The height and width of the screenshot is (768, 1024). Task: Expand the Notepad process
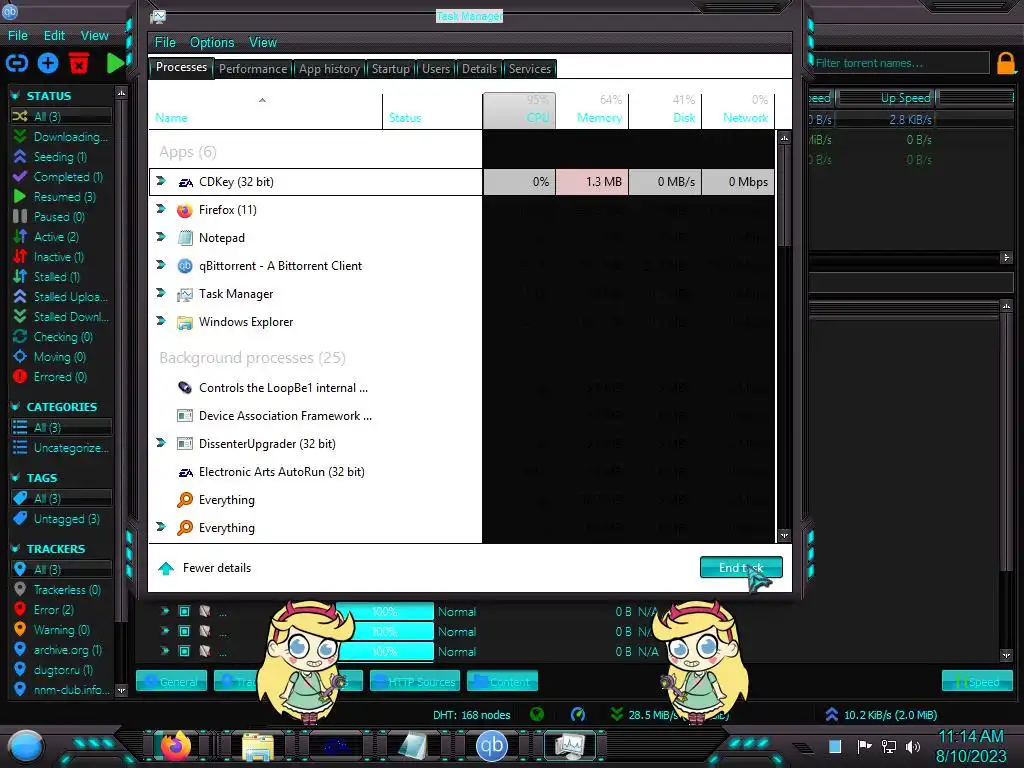pos(161,237)
